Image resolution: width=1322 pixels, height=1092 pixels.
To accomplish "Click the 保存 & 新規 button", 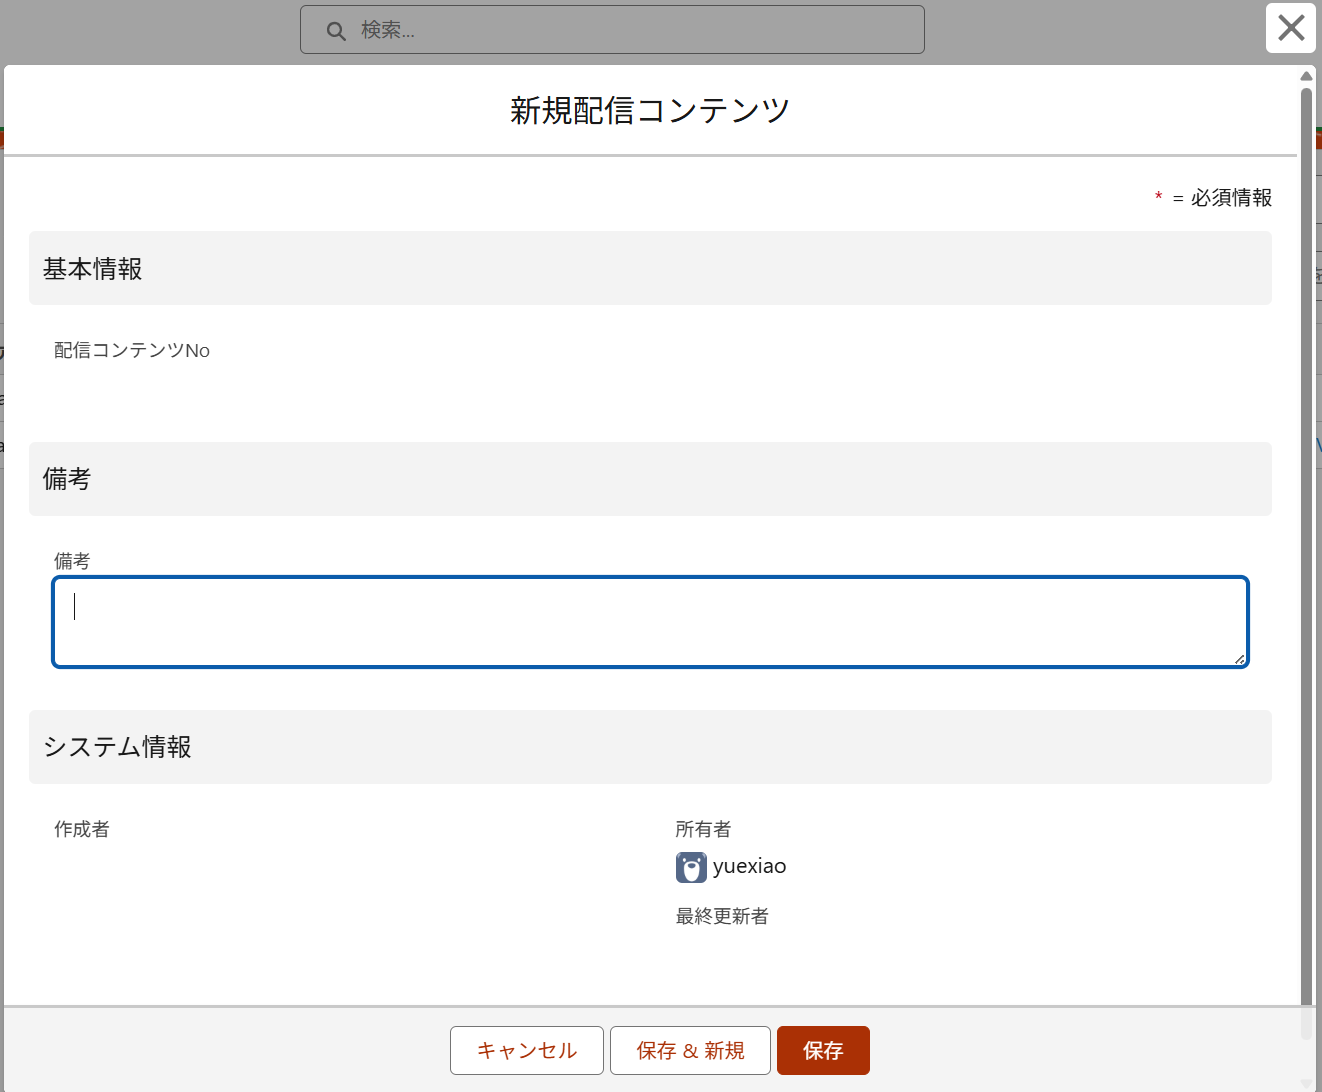I will click(x=690, y=1050).
